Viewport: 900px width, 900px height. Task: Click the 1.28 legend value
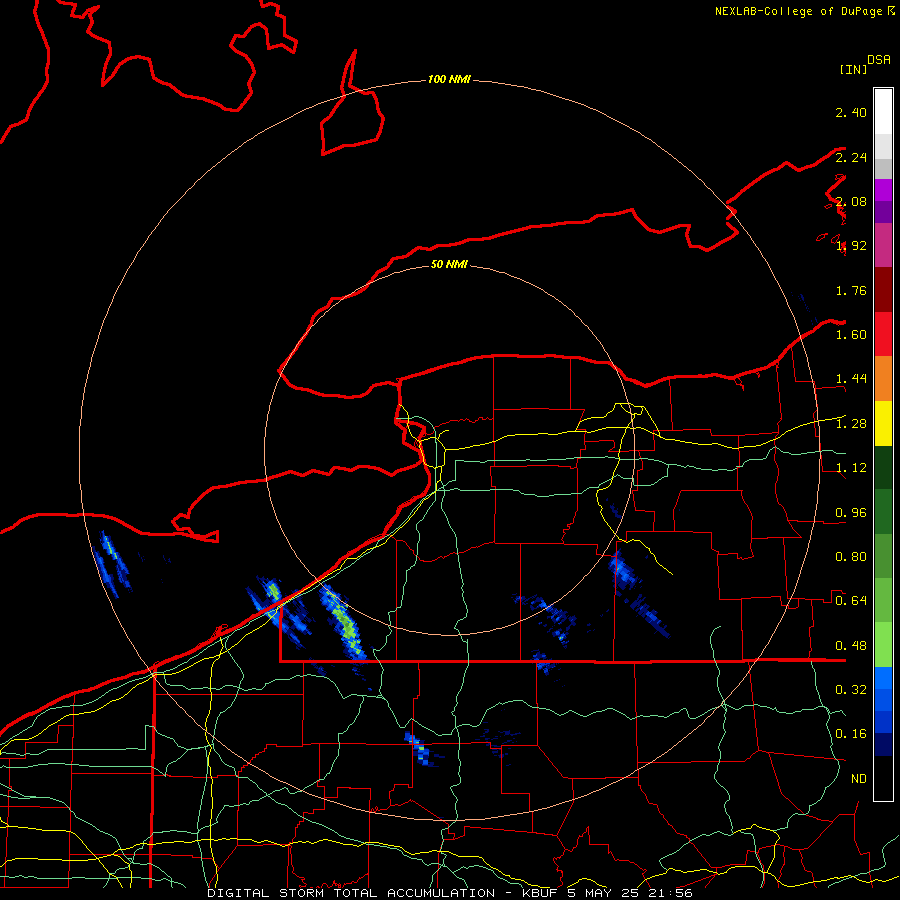point(851,424)
